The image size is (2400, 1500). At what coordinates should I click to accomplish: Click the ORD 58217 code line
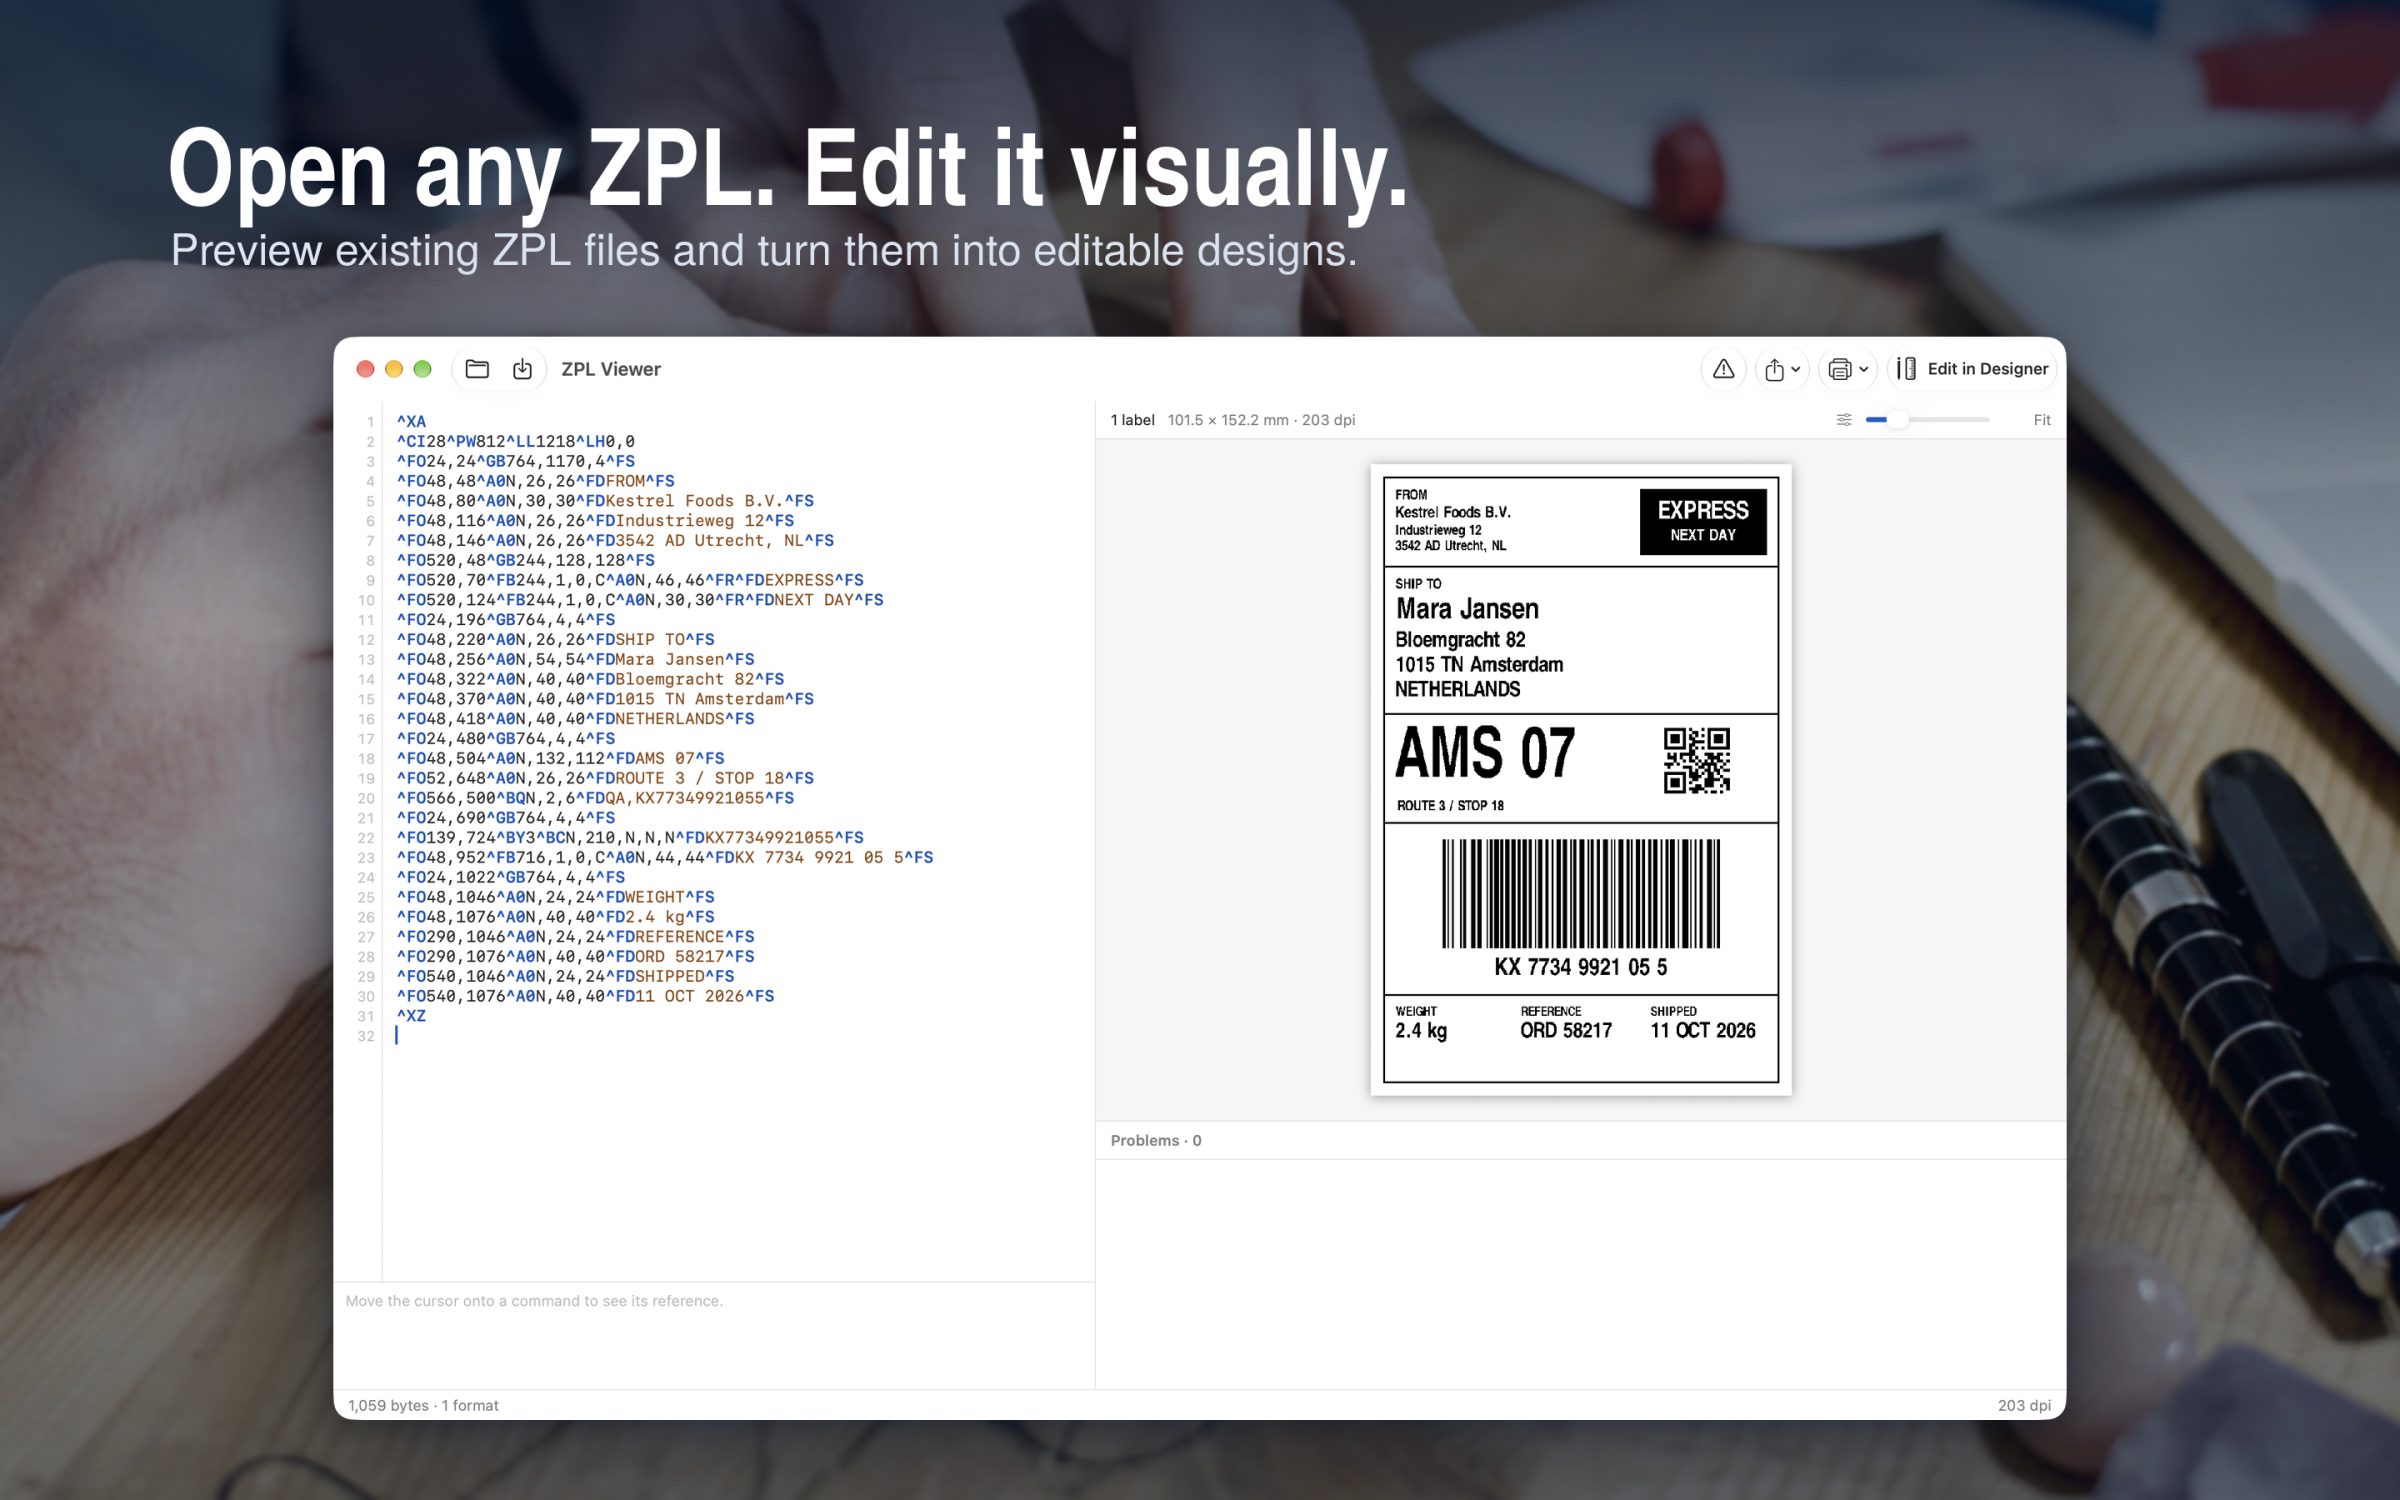point(575,956)
